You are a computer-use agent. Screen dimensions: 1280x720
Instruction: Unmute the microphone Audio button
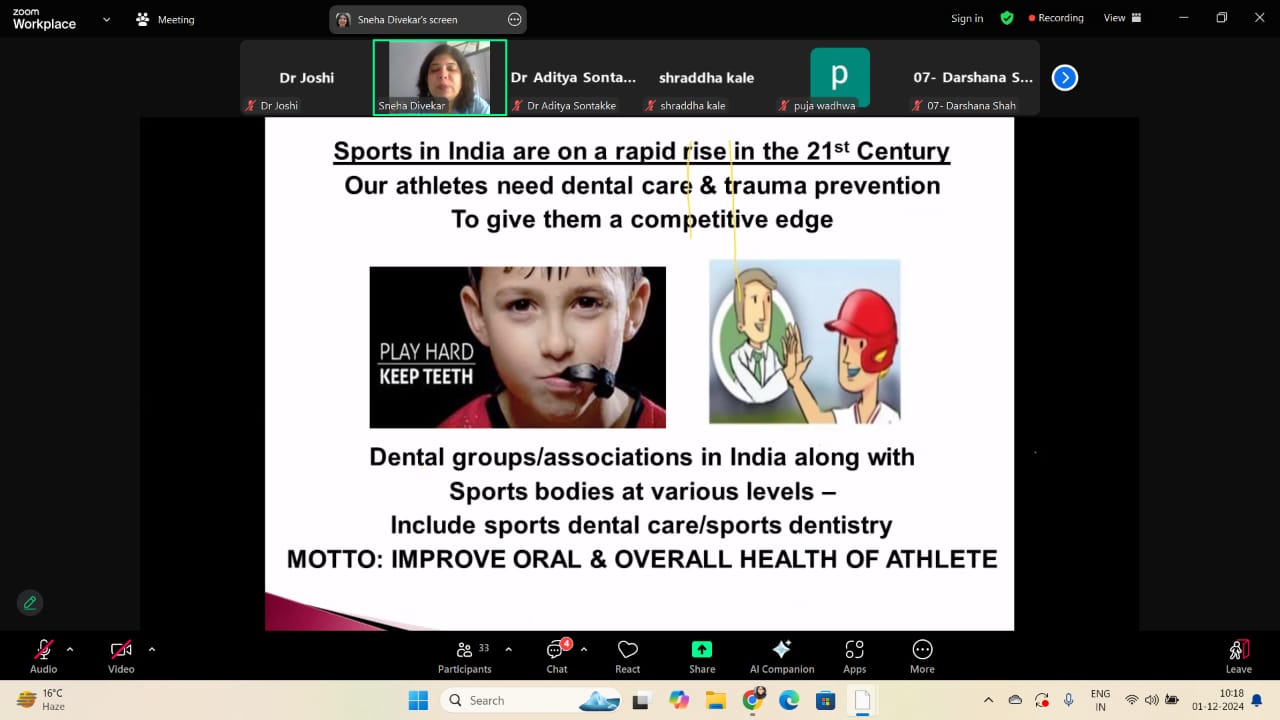pyautogui.click(x=44, y=655)
